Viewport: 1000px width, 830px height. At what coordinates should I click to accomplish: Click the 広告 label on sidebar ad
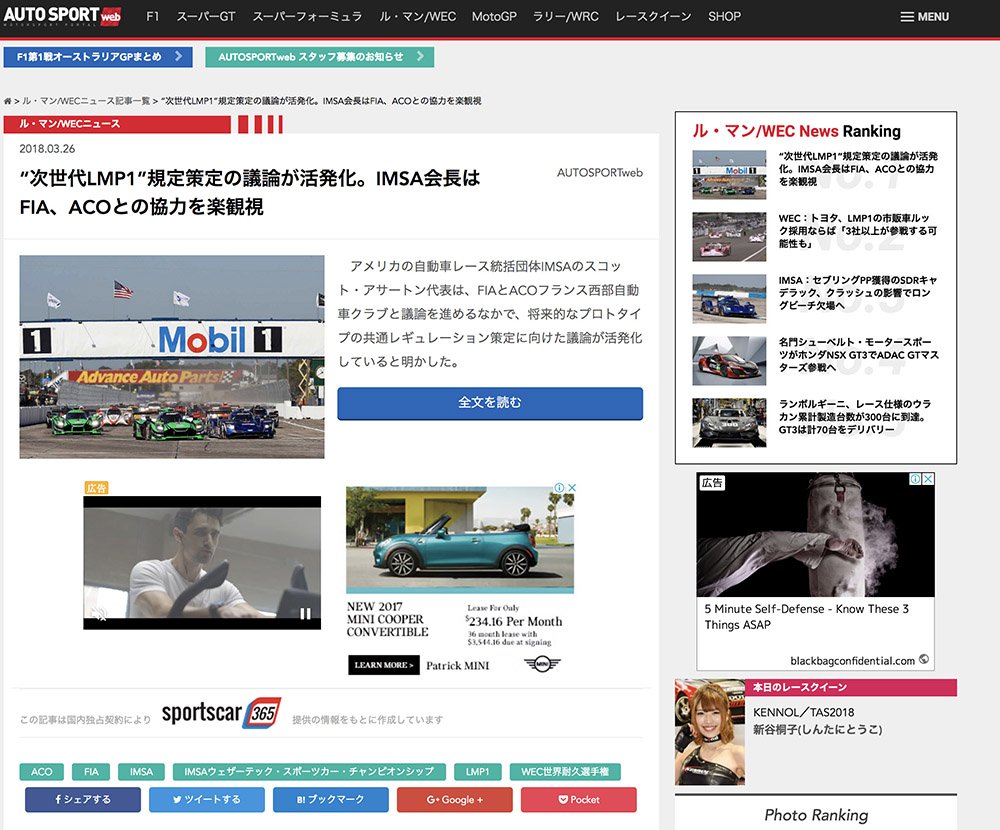click(x=712, y=483)
